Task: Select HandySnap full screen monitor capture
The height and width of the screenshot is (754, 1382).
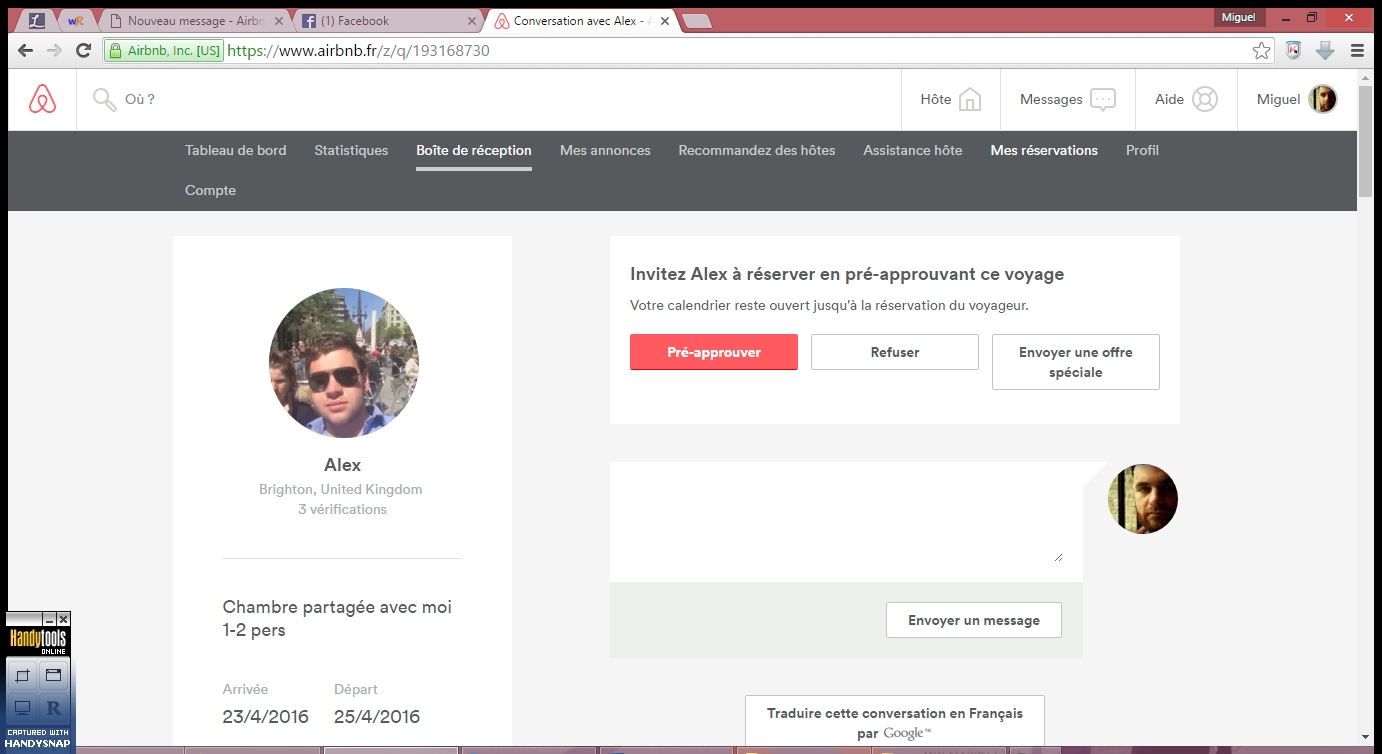Action: [23, 708]
